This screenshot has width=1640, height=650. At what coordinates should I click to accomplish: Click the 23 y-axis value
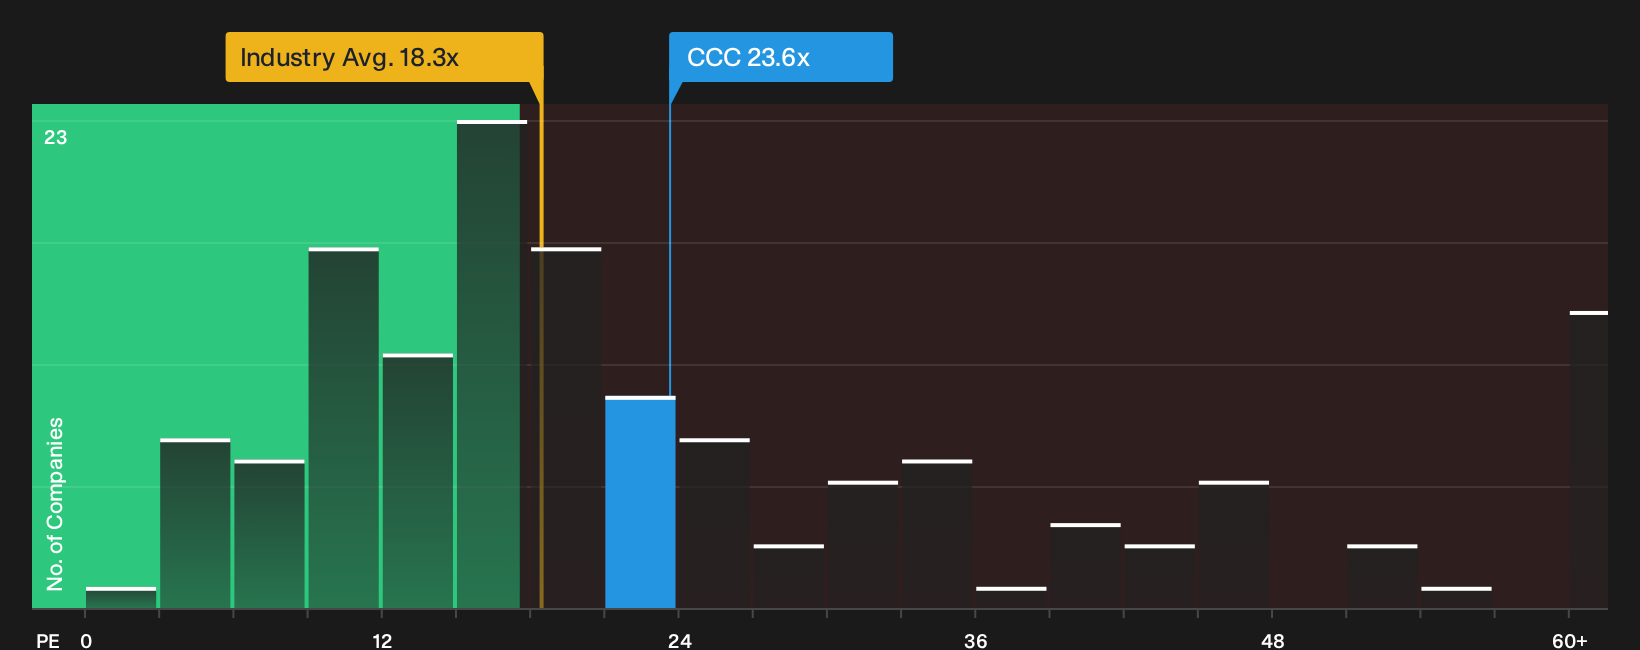(x=55, y=137)
